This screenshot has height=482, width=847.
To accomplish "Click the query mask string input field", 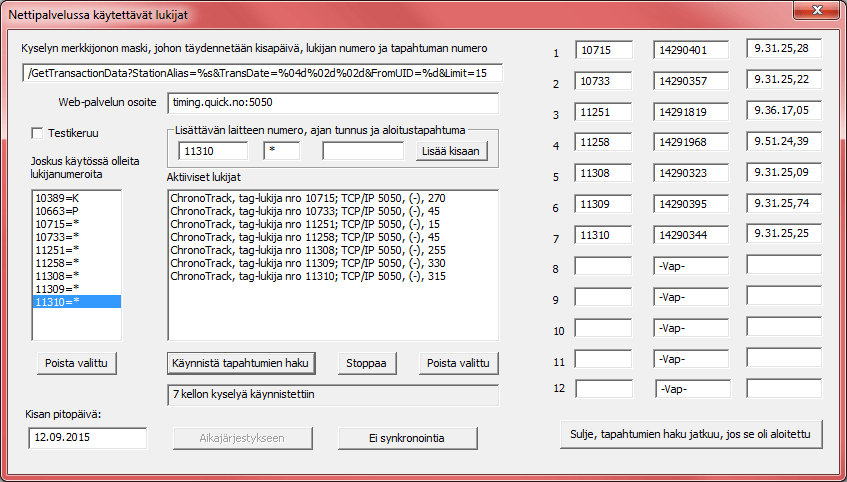I will (262, 73).
